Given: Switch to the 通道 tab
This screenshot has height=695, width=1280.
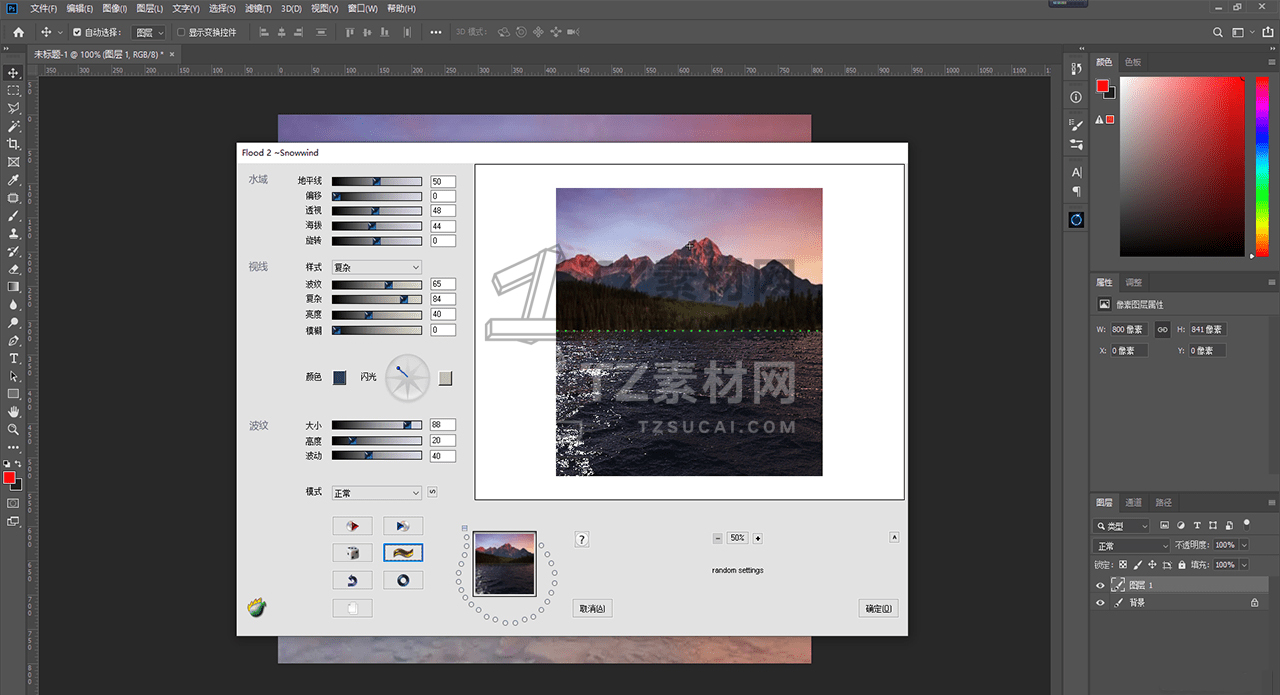Looking at the screenshot, I should click(x=1133, y=503).
